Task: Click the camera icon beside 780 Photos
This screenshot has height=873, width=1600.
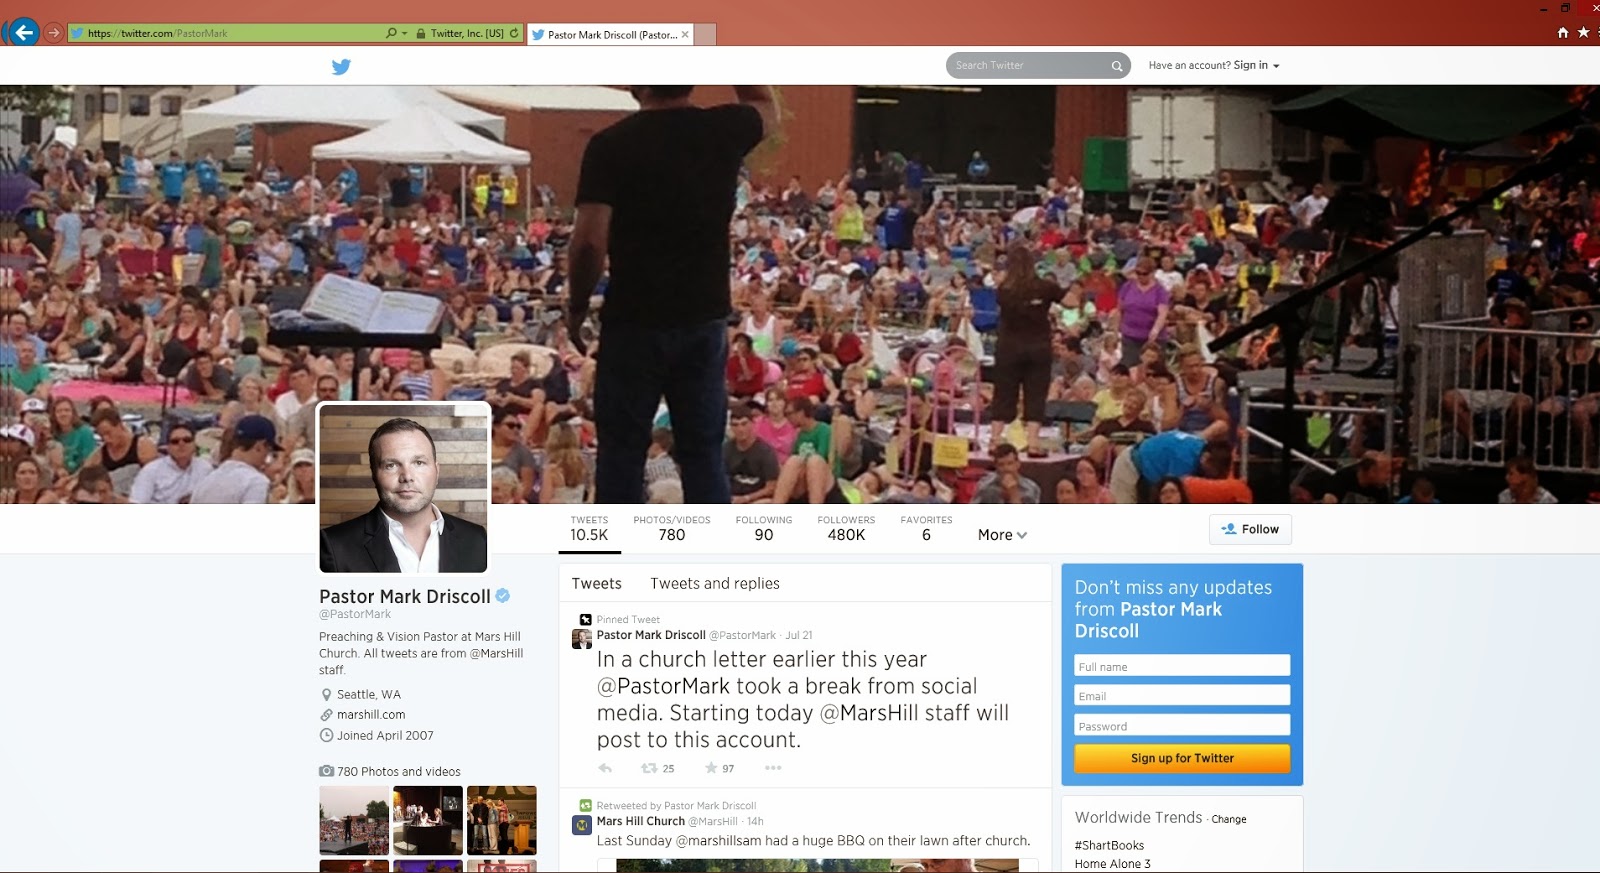Action: 326,771
